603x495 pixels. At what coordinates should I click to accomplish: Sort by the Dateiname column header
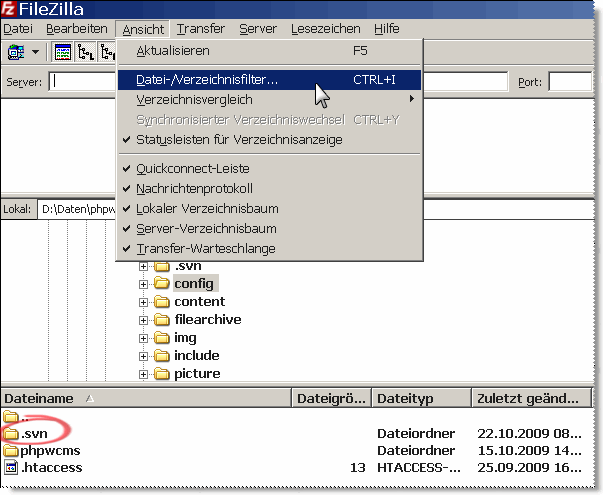[x=146, y=398]
